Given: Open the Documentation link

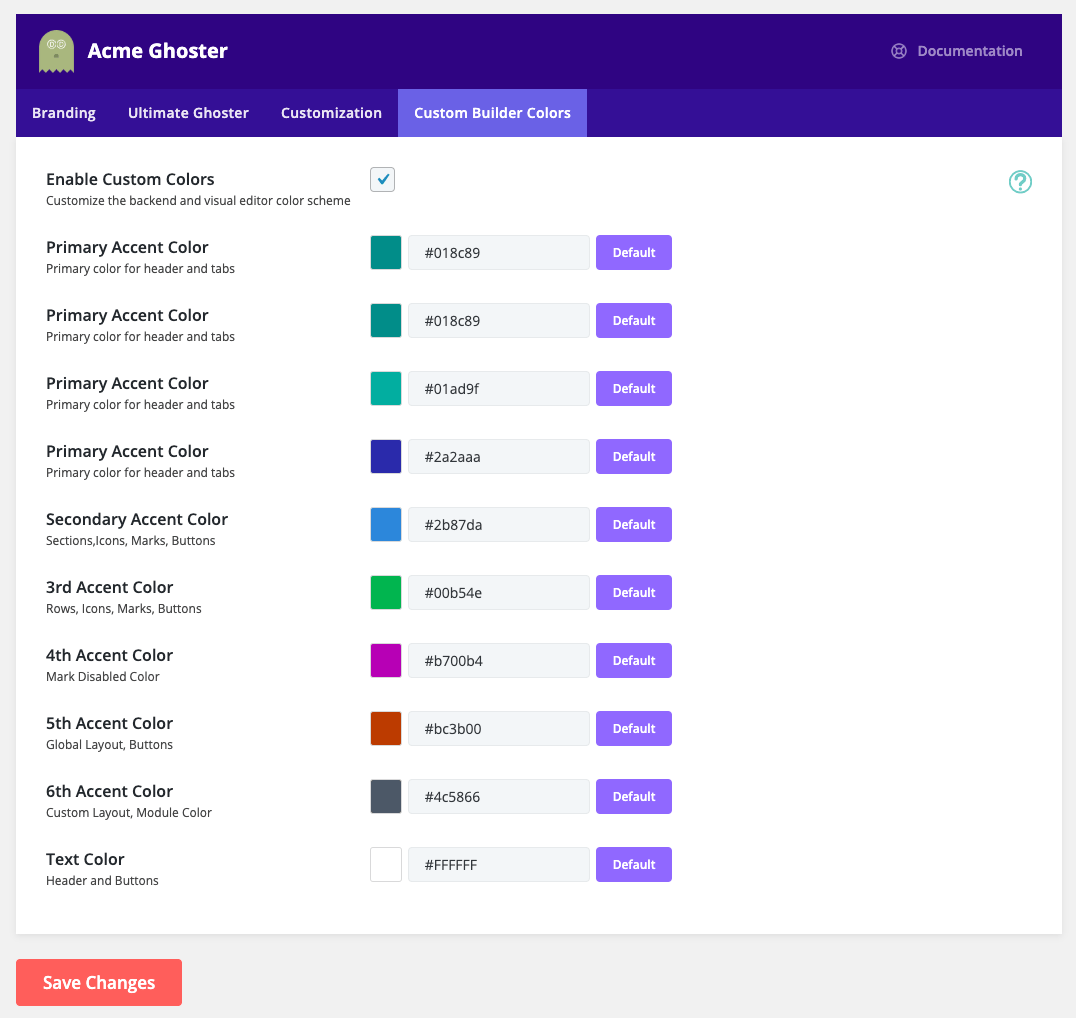Looking at the screenshot, I should click(957, 51).
